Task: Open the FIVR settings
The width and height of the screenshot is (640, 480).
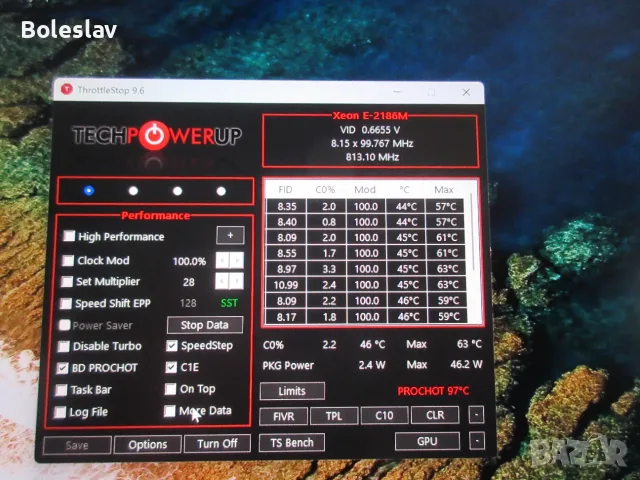Action: tap(283, 416)
